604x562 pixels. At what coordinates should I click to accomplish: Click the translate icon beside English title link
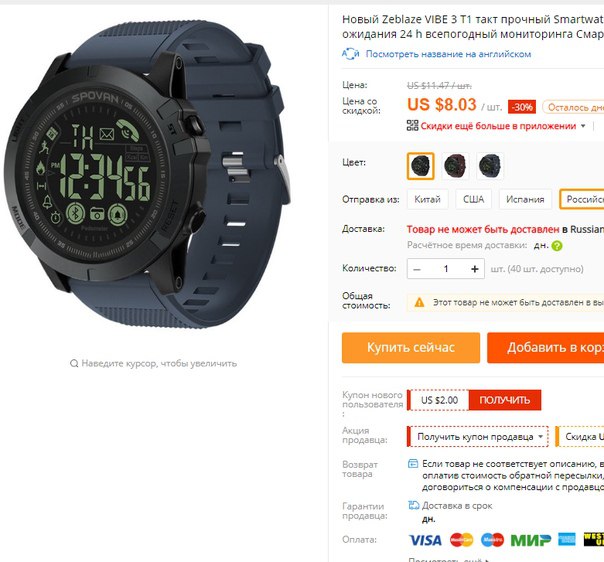point(351,54)
